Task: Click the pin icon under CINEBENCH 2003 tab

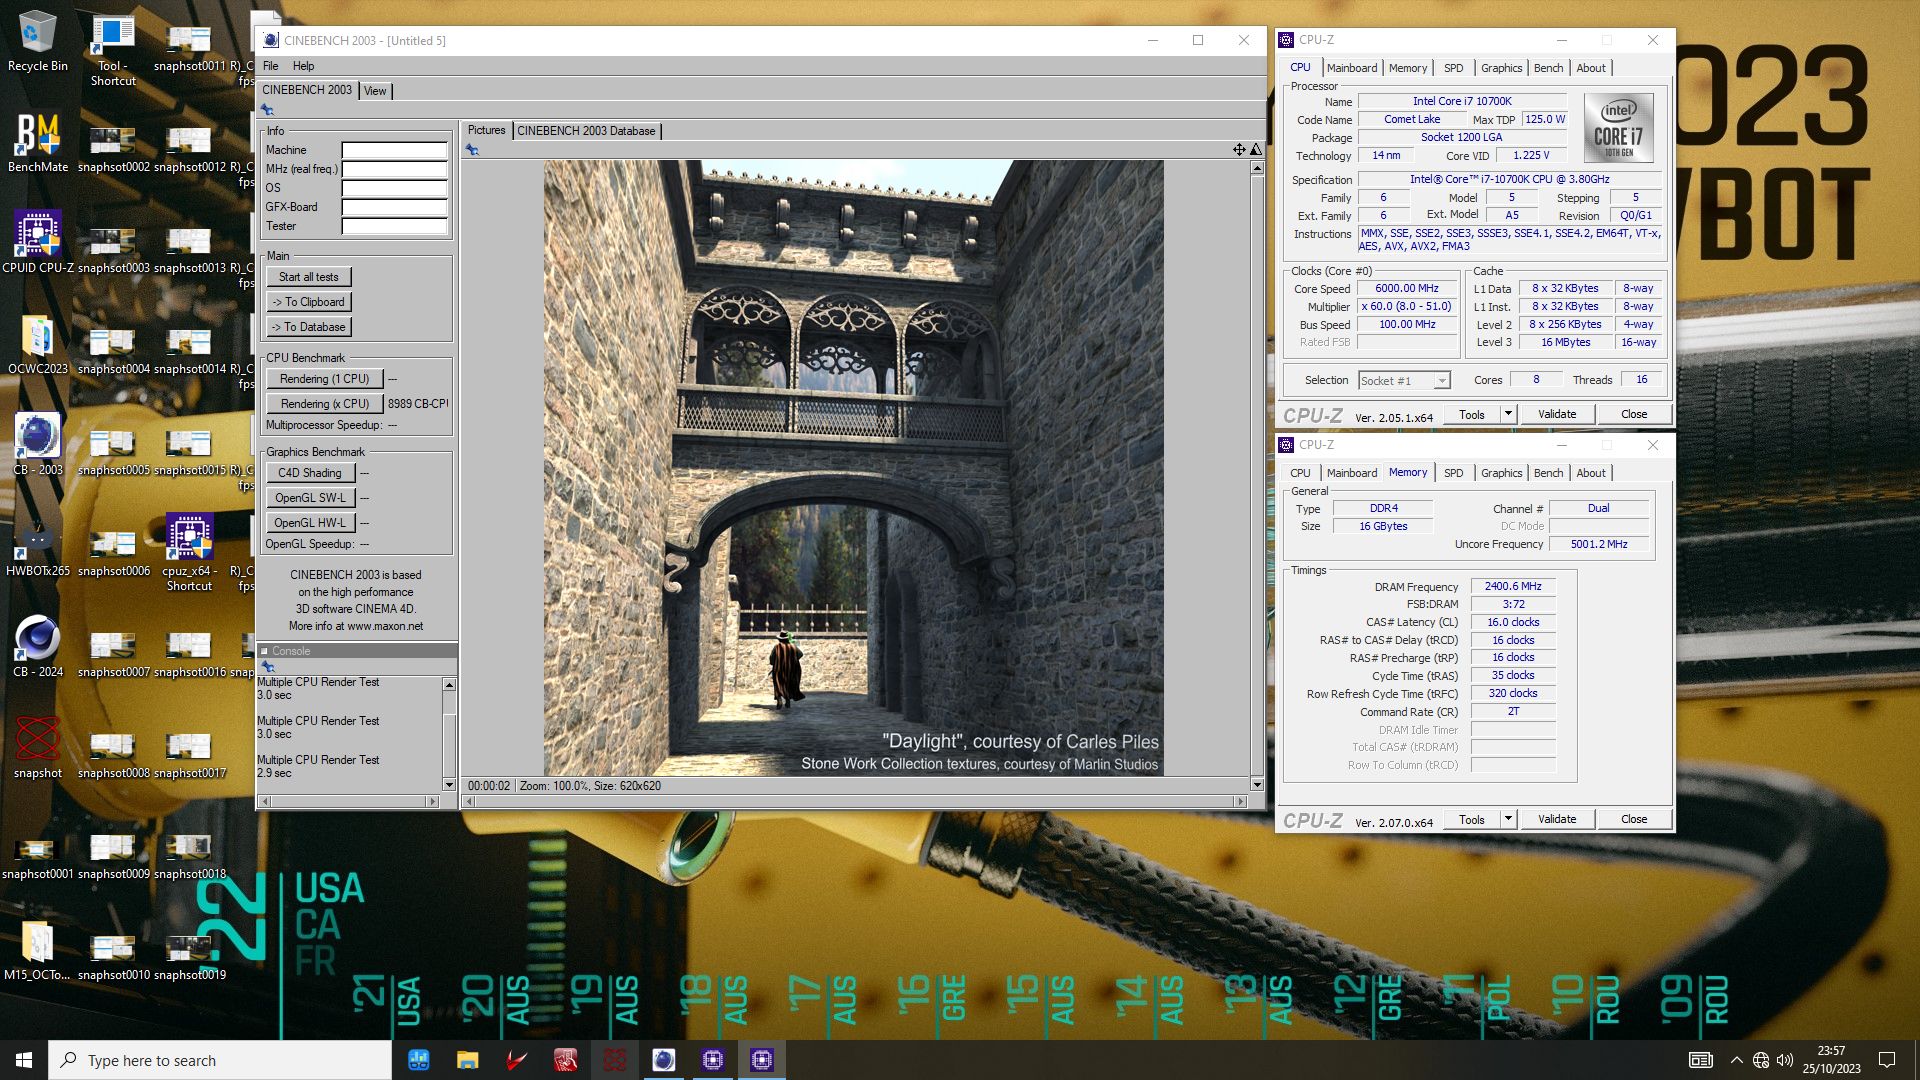Action: (x=267, y=110)
